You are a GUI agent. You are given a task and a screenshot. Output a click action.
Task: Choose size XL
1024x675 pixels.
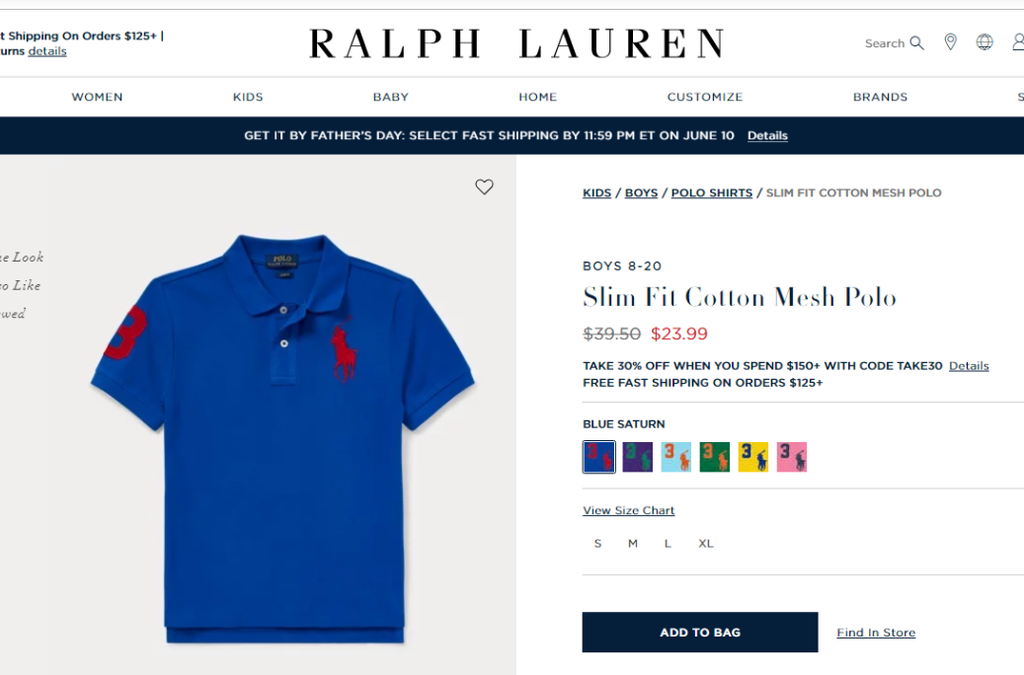point(706,543)
